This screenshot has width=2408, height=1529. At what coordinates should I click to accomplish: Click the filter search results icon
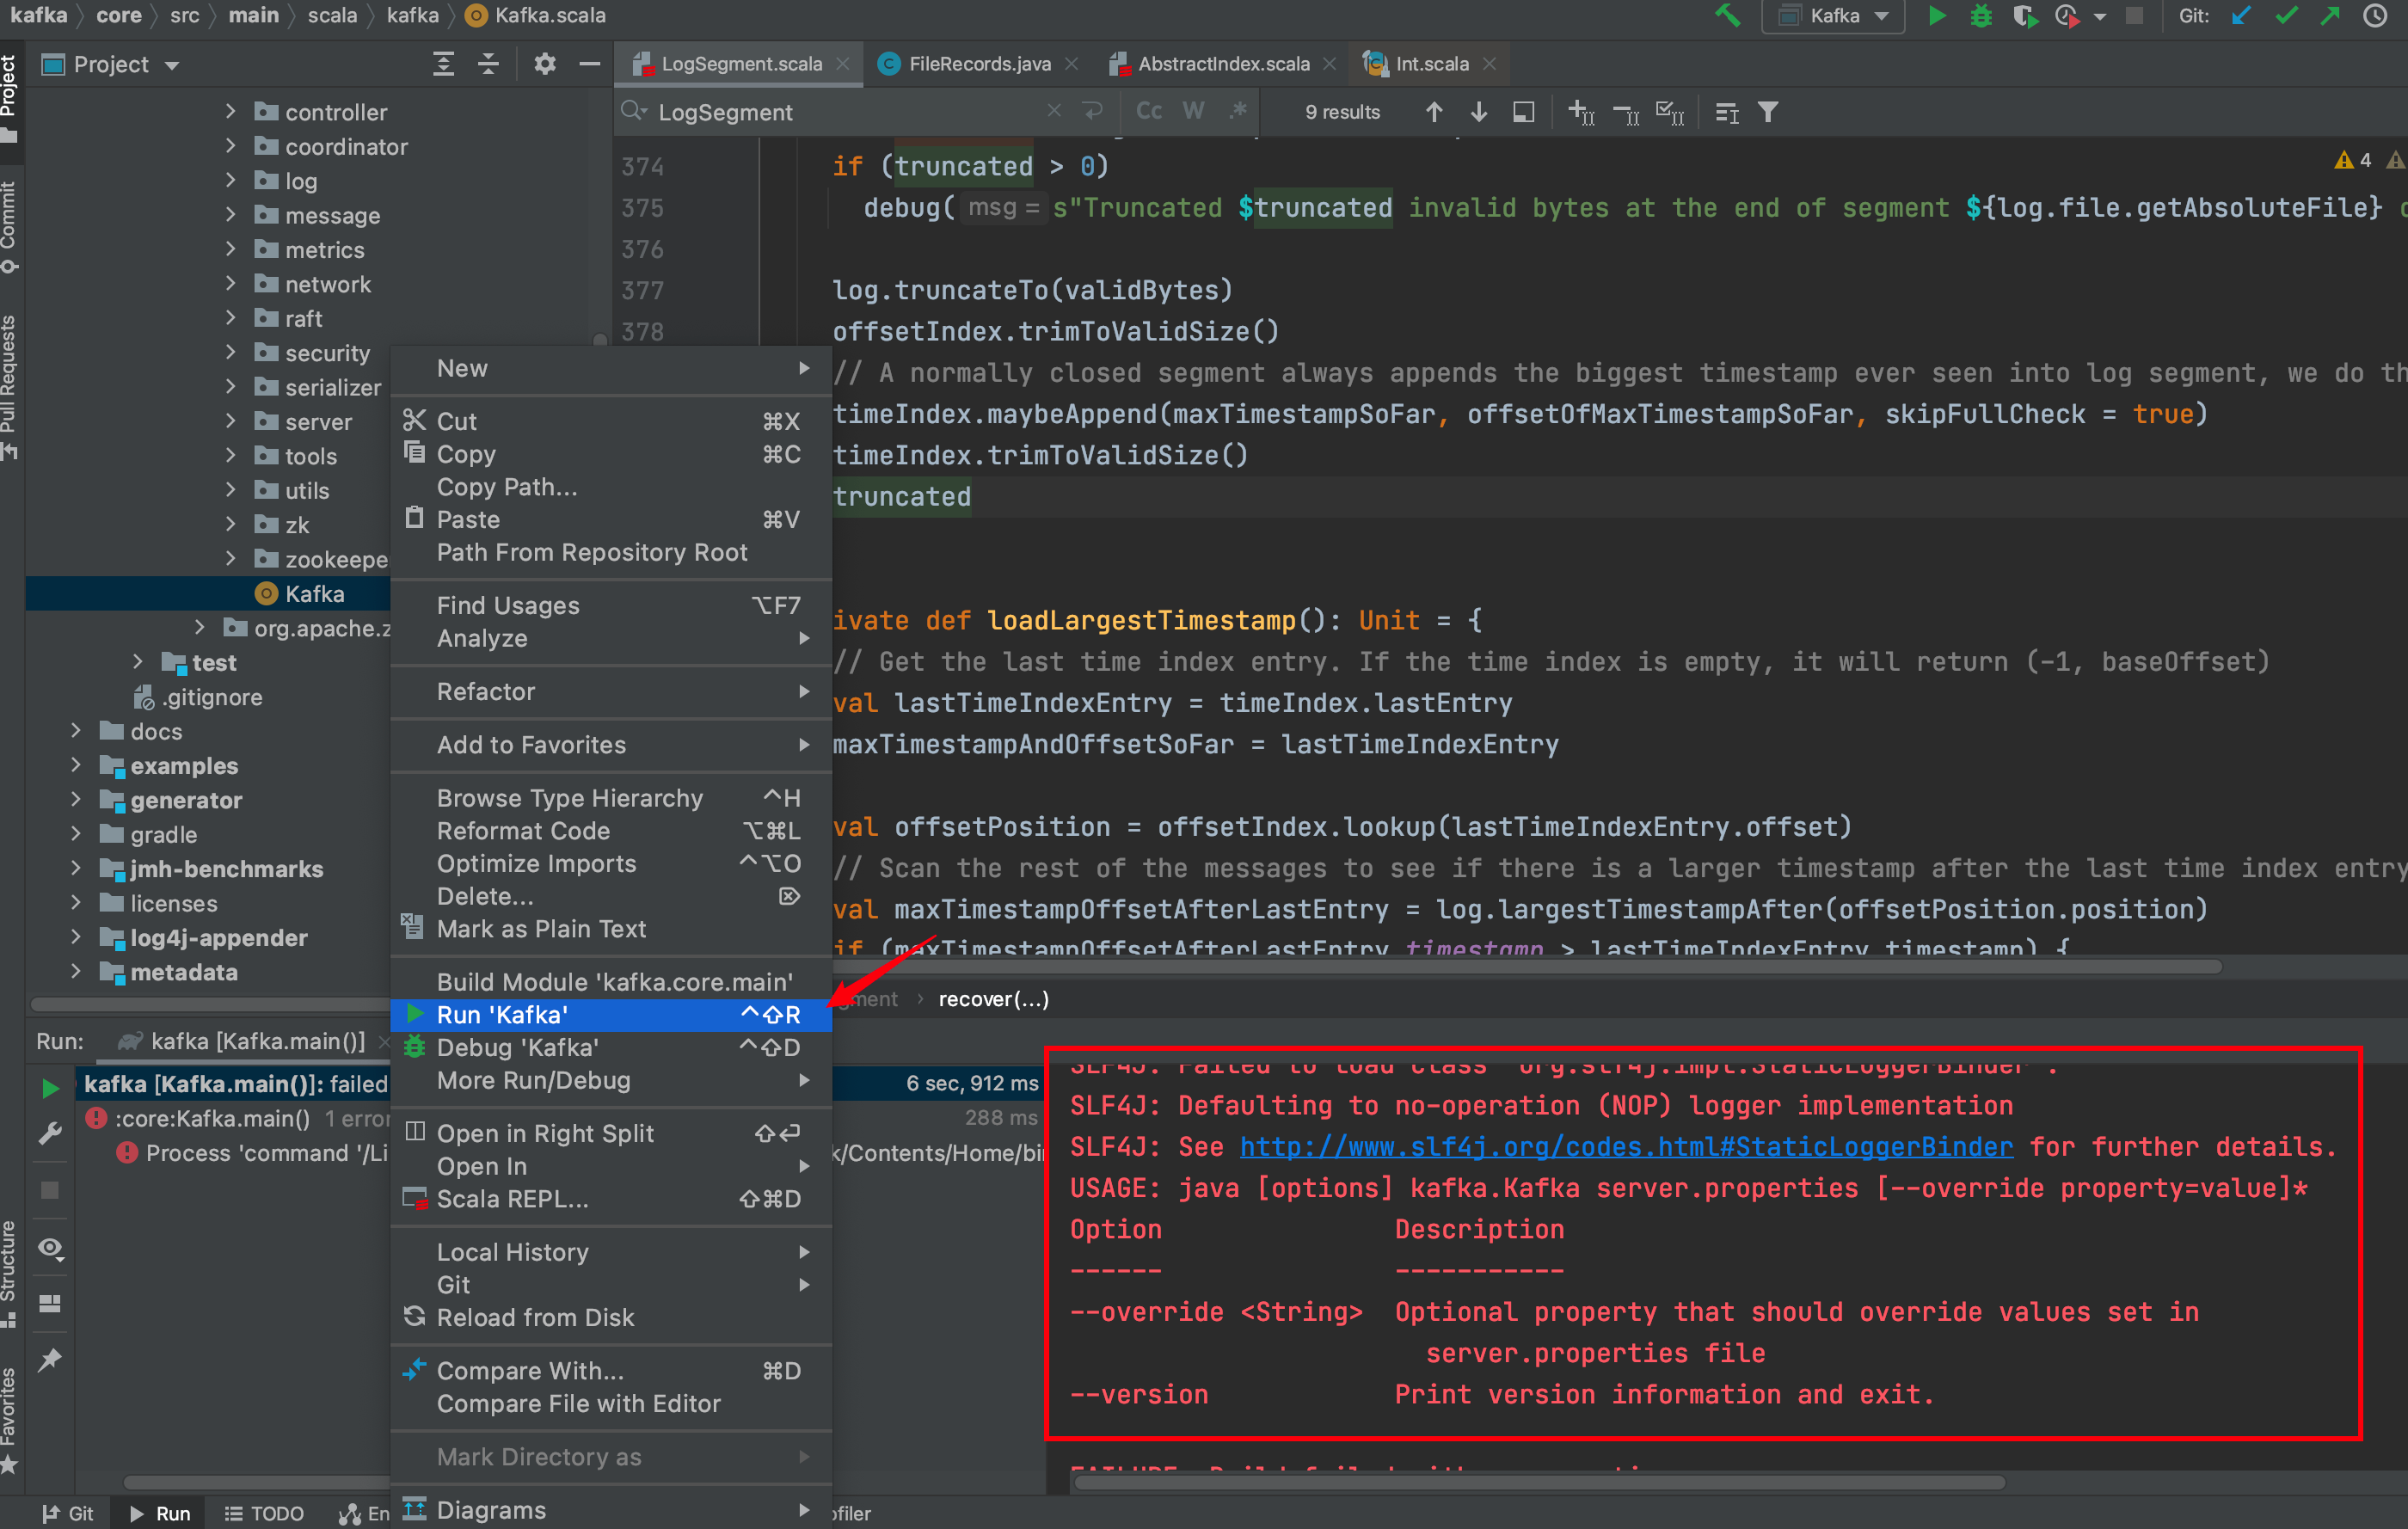coord(1768,112)
